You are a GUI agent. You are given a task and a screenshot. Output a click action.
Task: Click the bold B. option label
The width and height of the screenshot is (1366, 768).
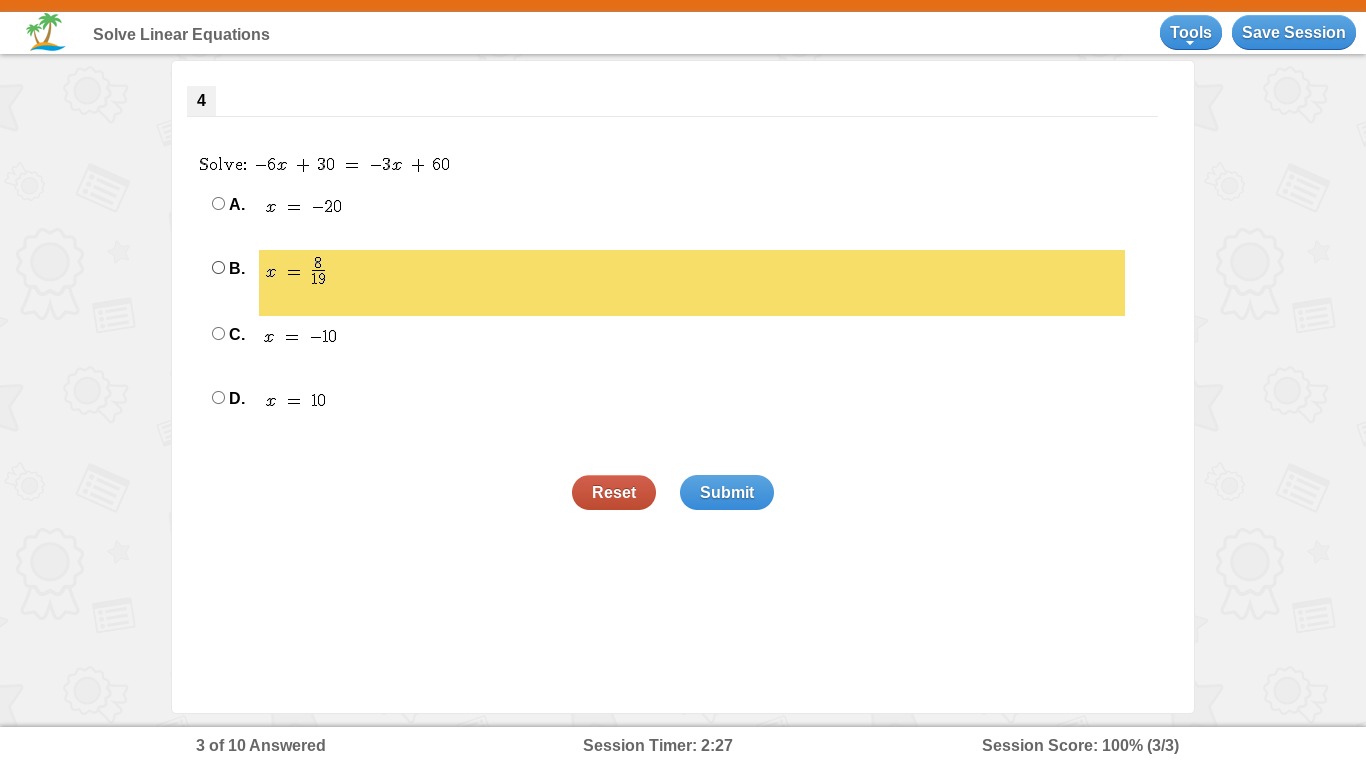237,269
